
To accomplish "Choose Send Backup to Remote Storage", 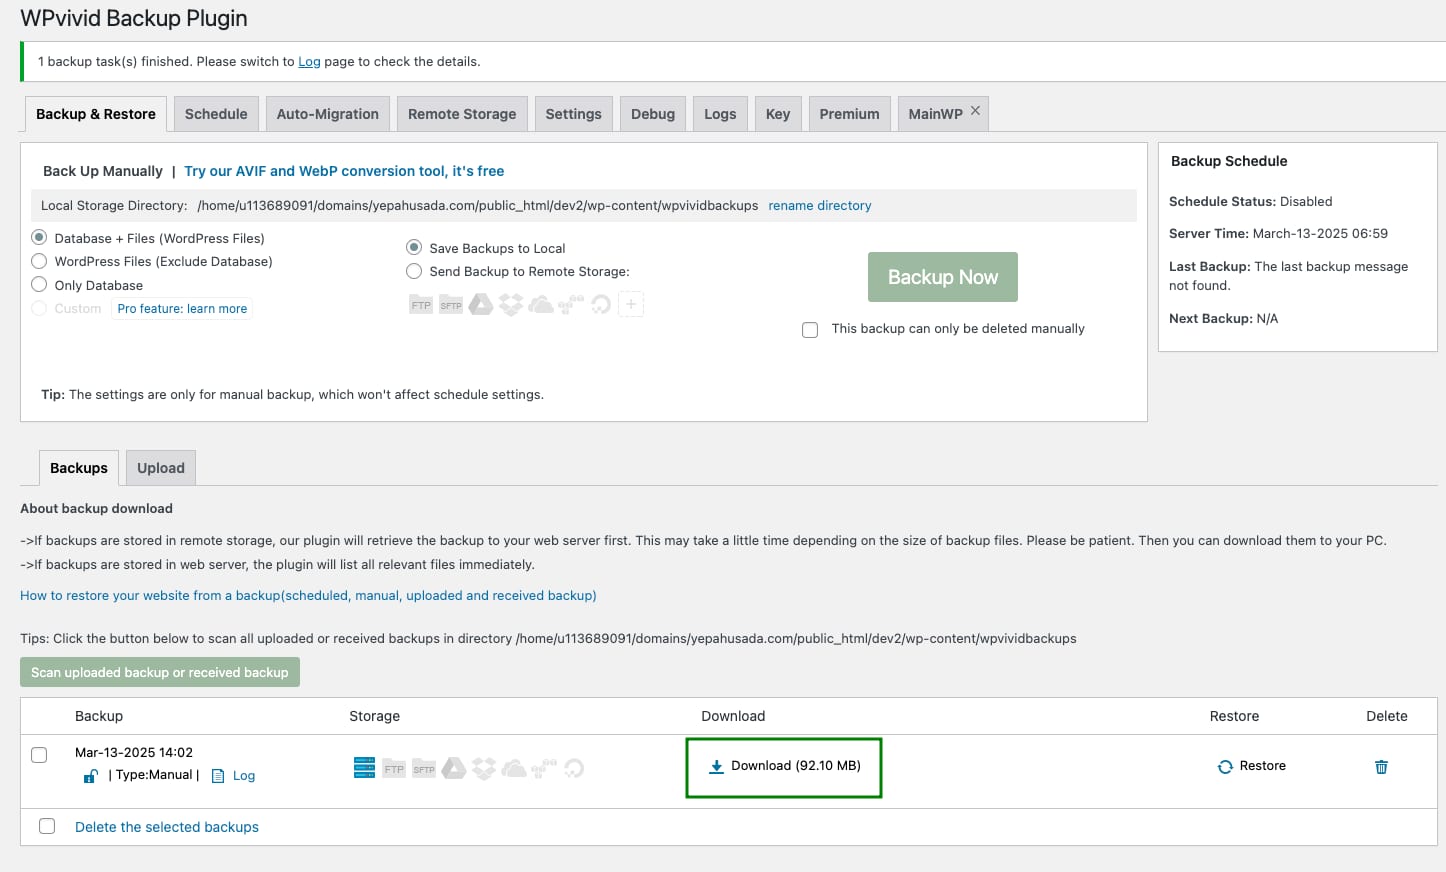I will pos(414,271).
